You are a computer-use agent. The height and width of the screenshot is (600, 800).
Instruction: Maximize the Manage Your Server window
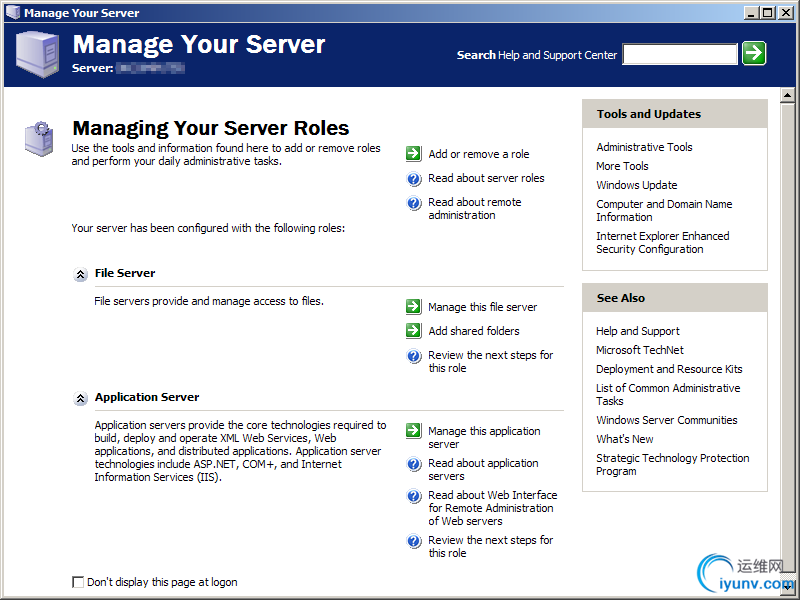coord(767,13)
